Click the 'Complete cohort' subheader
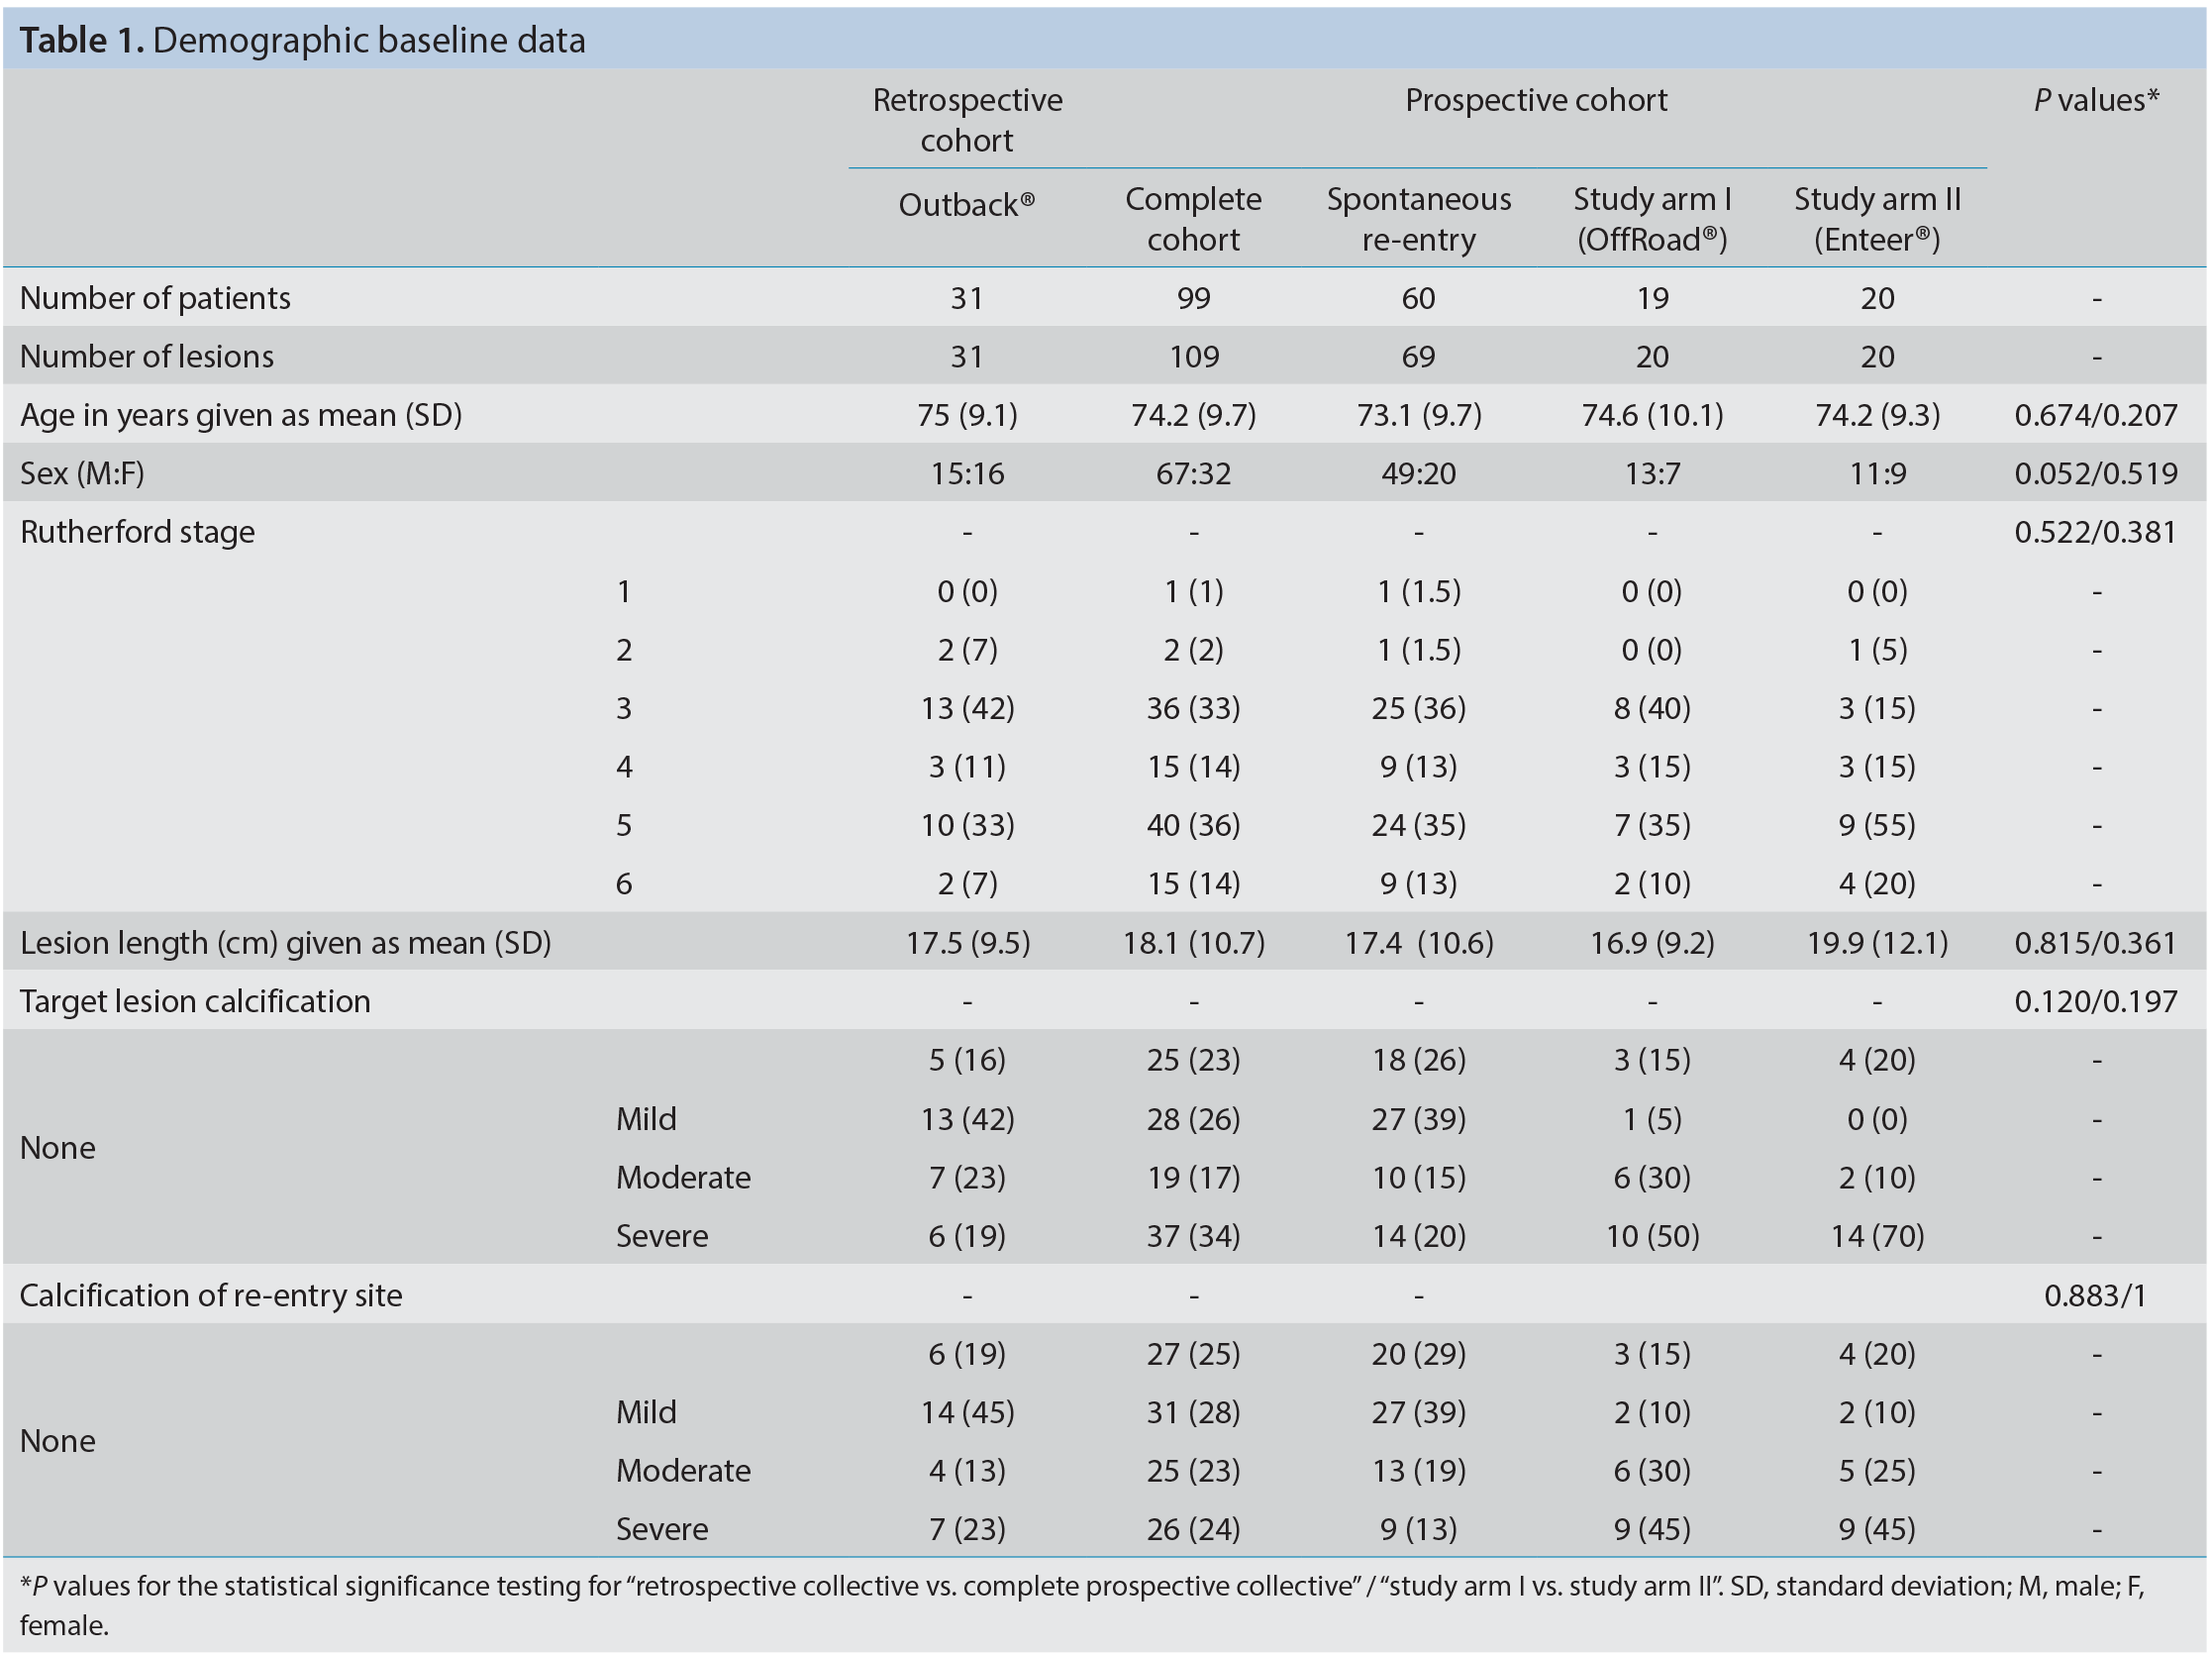Image resolution: width=2212 pixels, height=1654 pixels. (1193, 219)
